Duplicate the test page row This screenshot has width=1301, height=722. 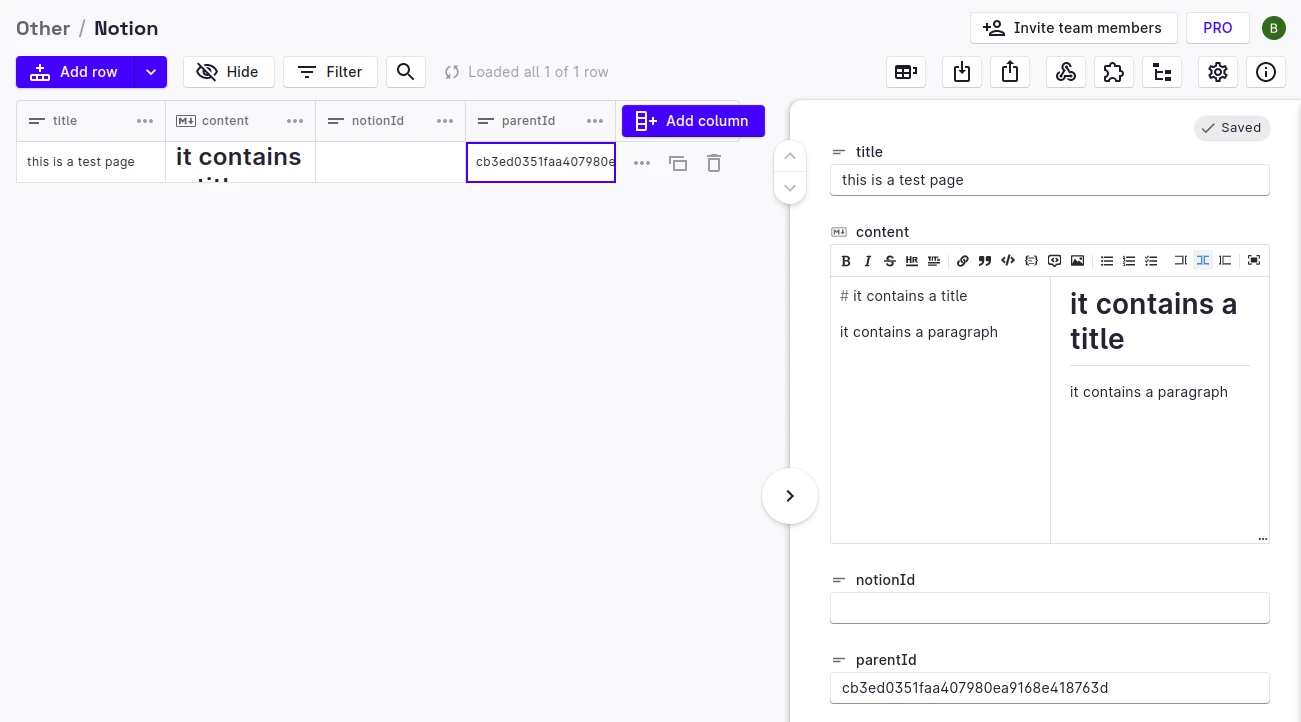click(678, 163)
